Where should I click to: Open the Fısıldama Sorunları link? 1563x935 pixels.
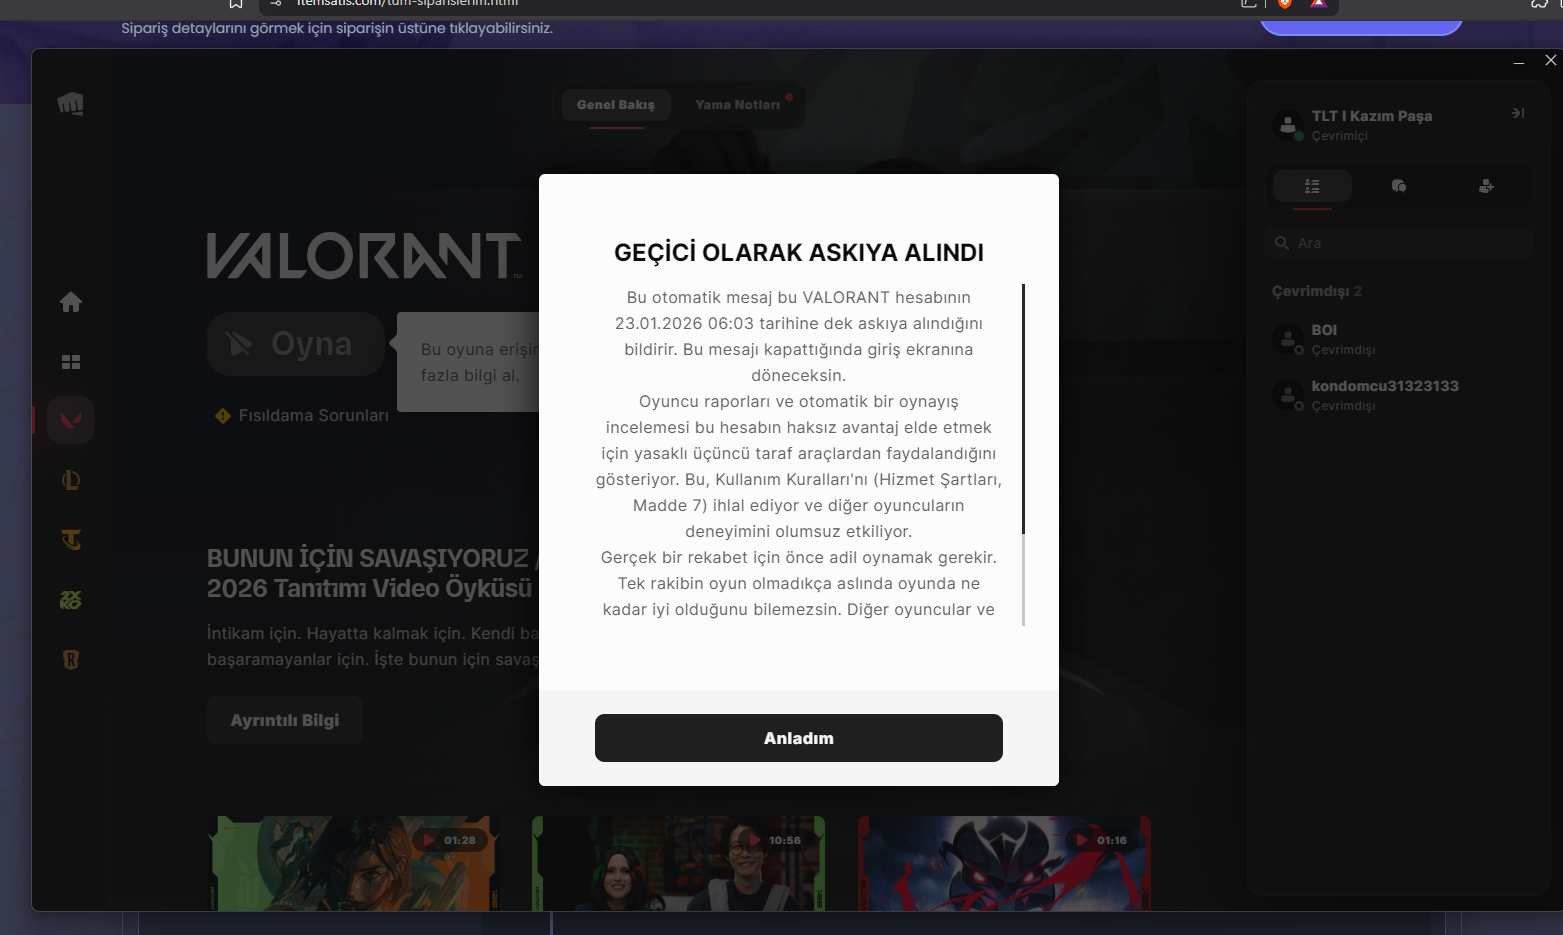click(313, 415)
